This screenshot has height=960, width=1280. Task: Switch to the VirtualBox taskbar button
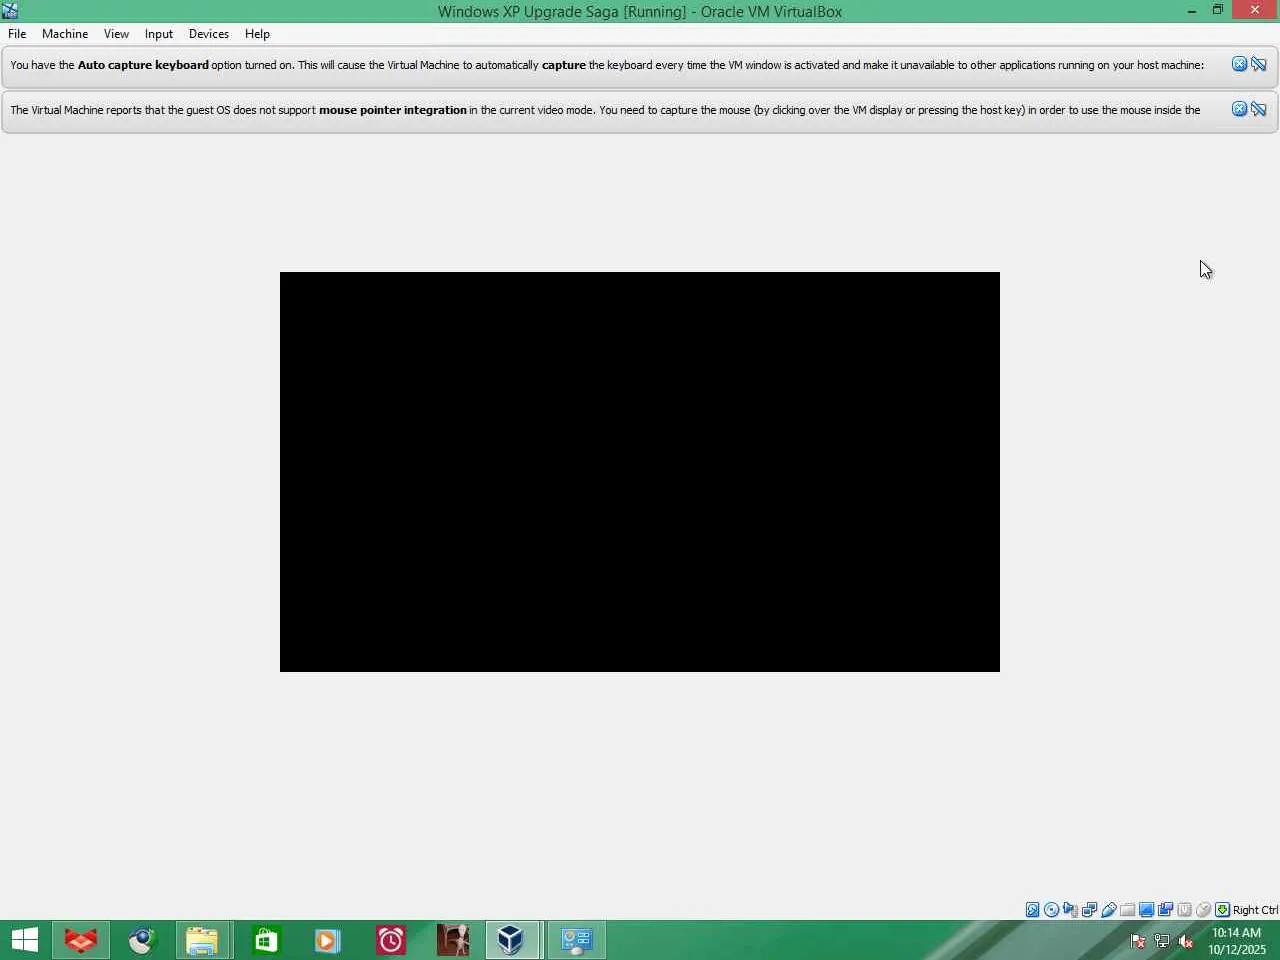point(512,940)
